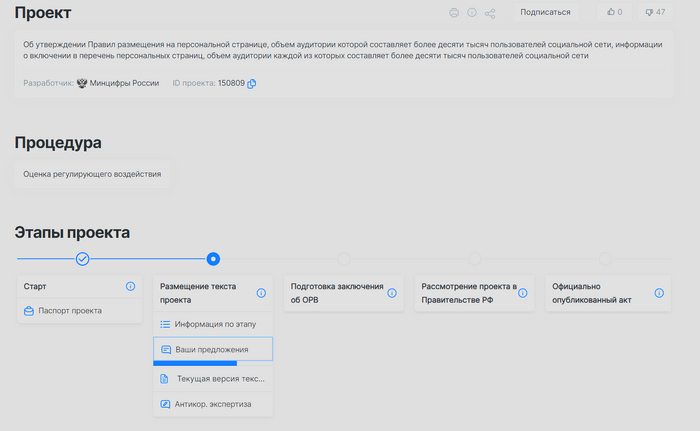The width and height of the screenshot is (700, 431).
Task: Like the project with thumbs up
Action: 614,12
